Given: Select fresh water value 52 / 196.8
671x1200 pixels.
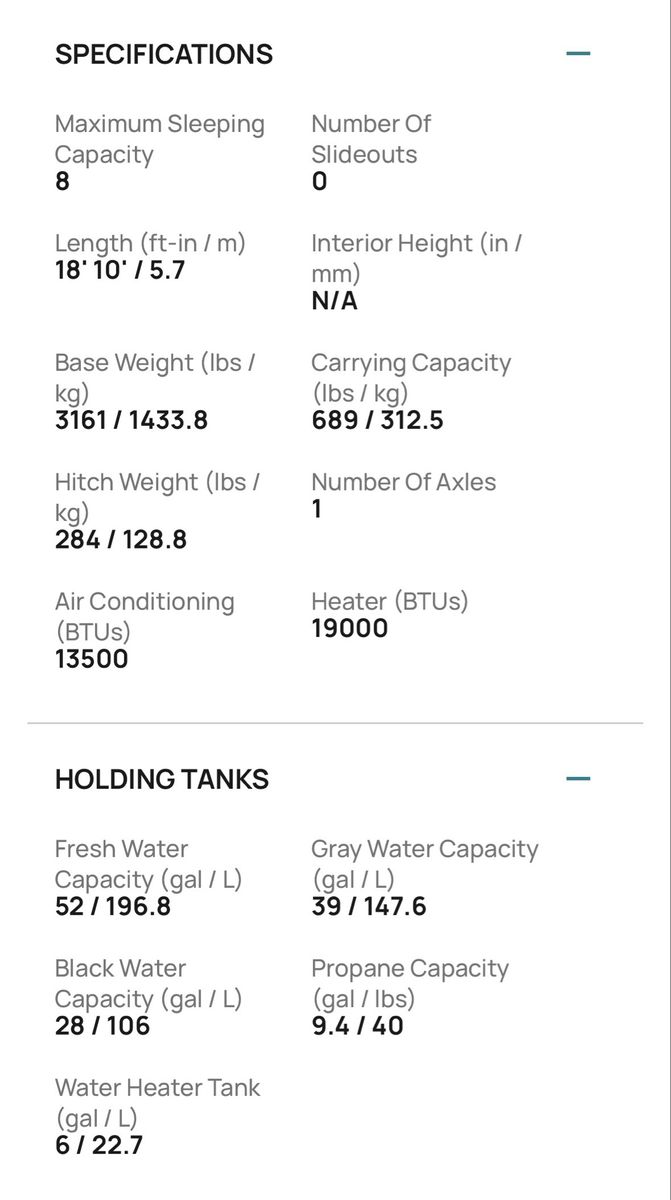Looking at the screenshot, I should (x=113, y=907).
